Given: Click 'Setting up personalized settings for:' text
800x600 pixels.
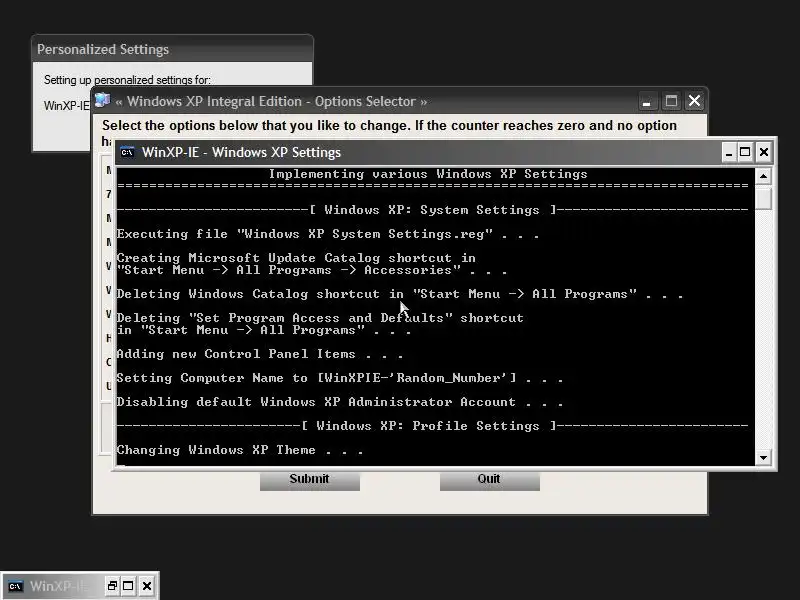Looking at the screenshot, I should (x=127, y=80).
